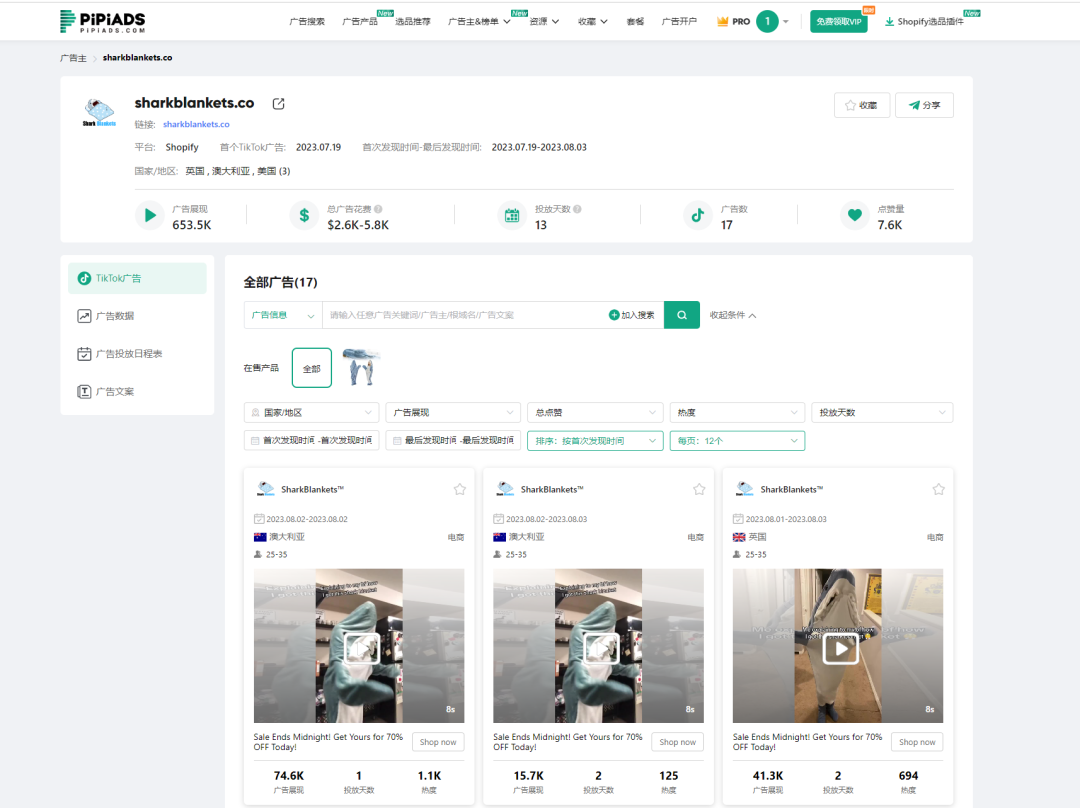1080x808 pixels.
Task: Click the ad keyword search input field
Action: pyautogui.click(x=464, y=315)
